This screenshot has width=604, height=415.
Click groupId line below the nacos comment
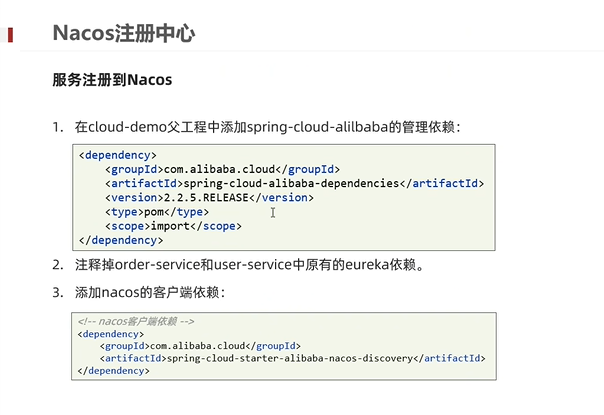click(x=192, y=346)
